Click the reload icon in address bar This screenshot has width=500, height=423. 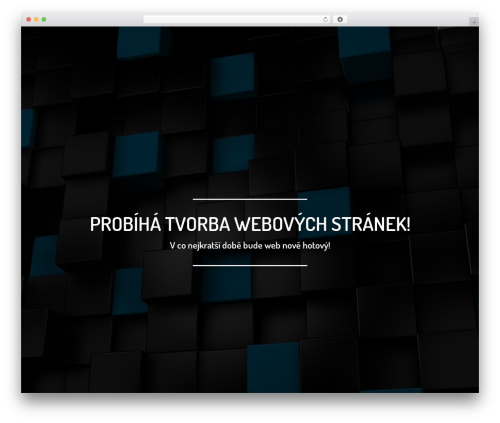click(325, 19)
